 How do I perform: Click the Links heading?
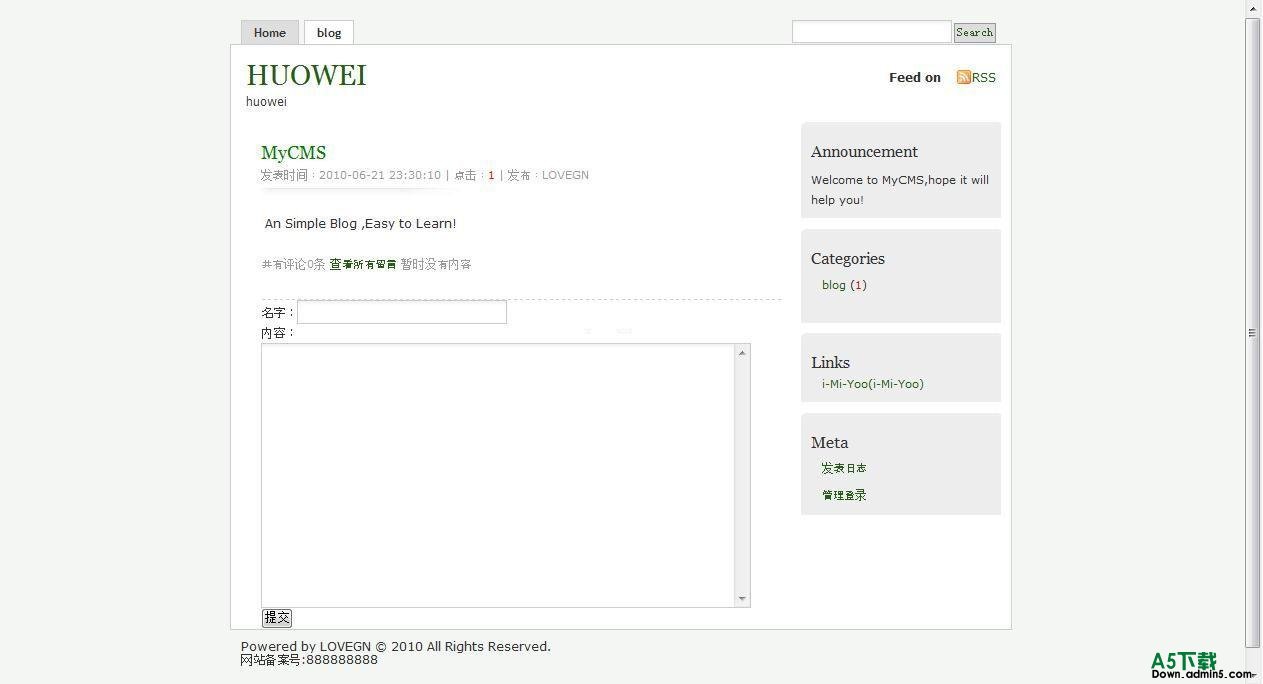(830, 363)
